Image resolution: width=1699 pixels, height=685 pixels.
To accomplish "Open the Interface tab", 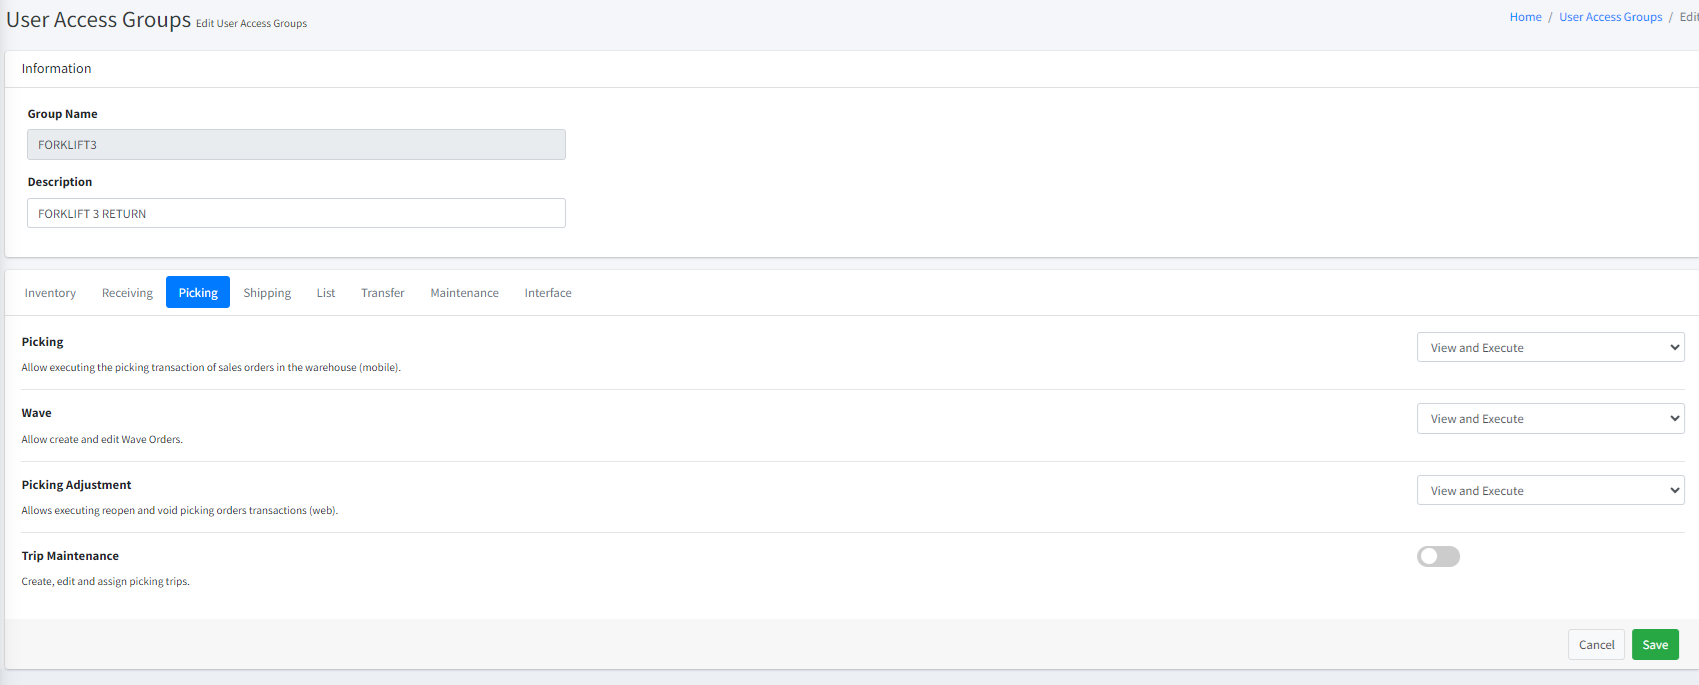I will coord(548,293).
